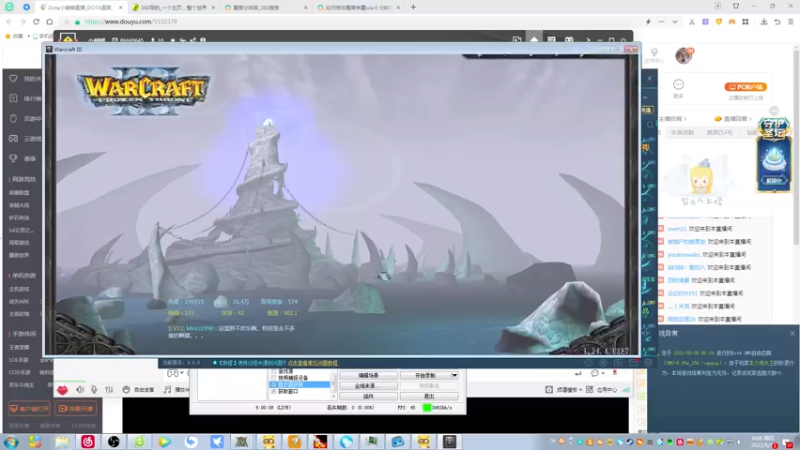Open the file explorer folder on the taskbar
800x450 pixels.
coord(62,441)
